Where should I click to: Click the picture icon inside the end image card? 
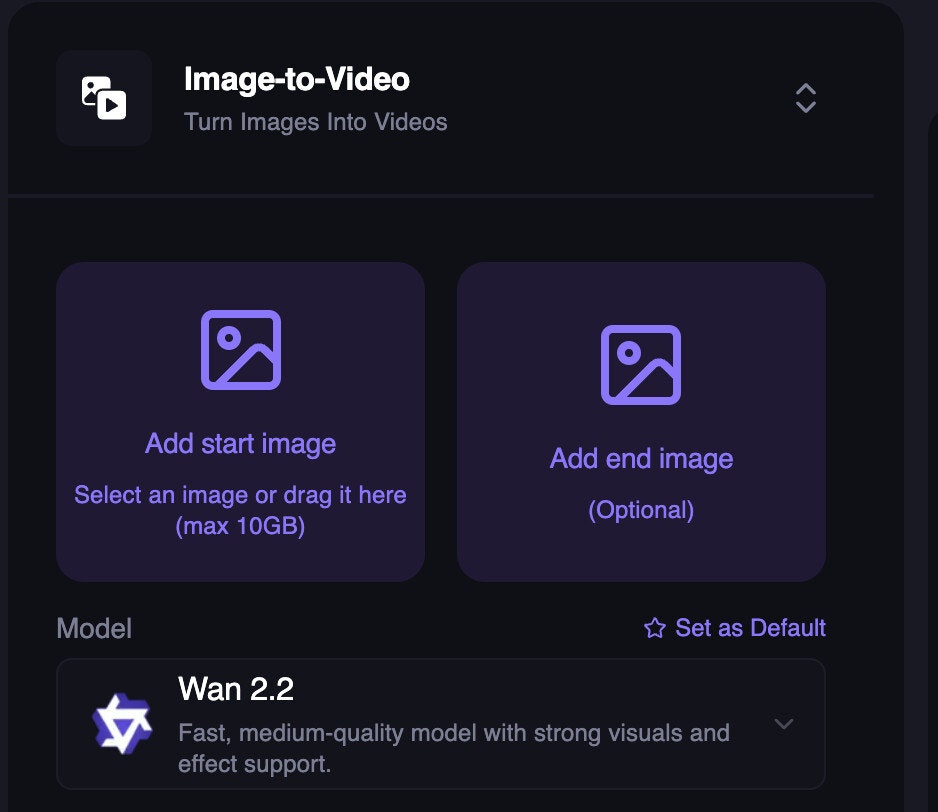[x=641, y=364]
